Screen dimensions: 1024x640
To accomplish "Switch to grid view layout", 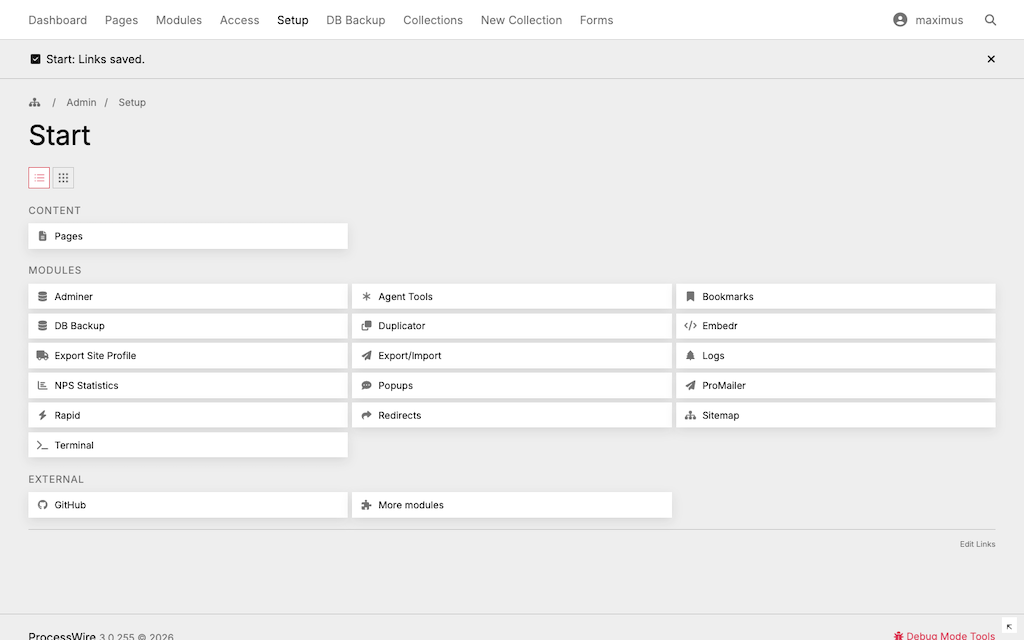I will [x=63, y=178].
